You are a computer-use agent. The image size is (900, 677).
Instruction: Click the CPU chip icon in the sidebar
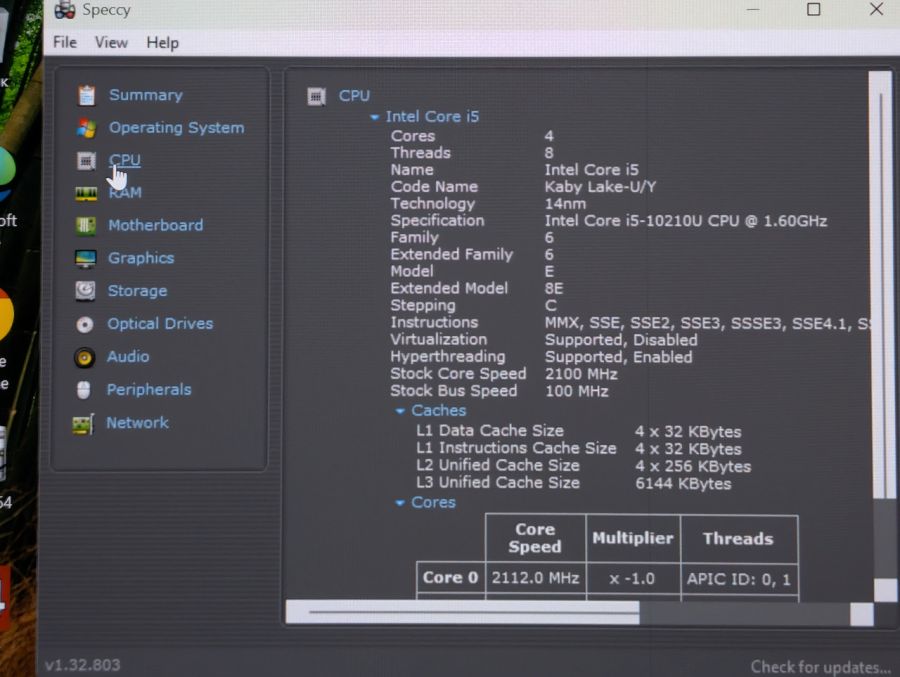tap(86, 161)
